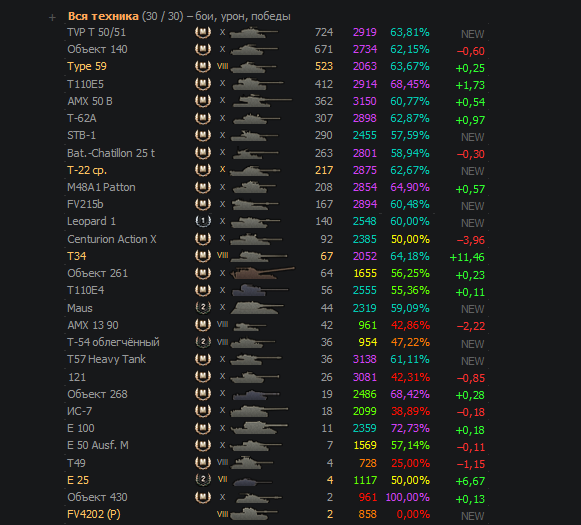The width and height of the screenshot is (581, 525).
Task: Click the 72,73% win rate of E 100
Action: point(410,428)
